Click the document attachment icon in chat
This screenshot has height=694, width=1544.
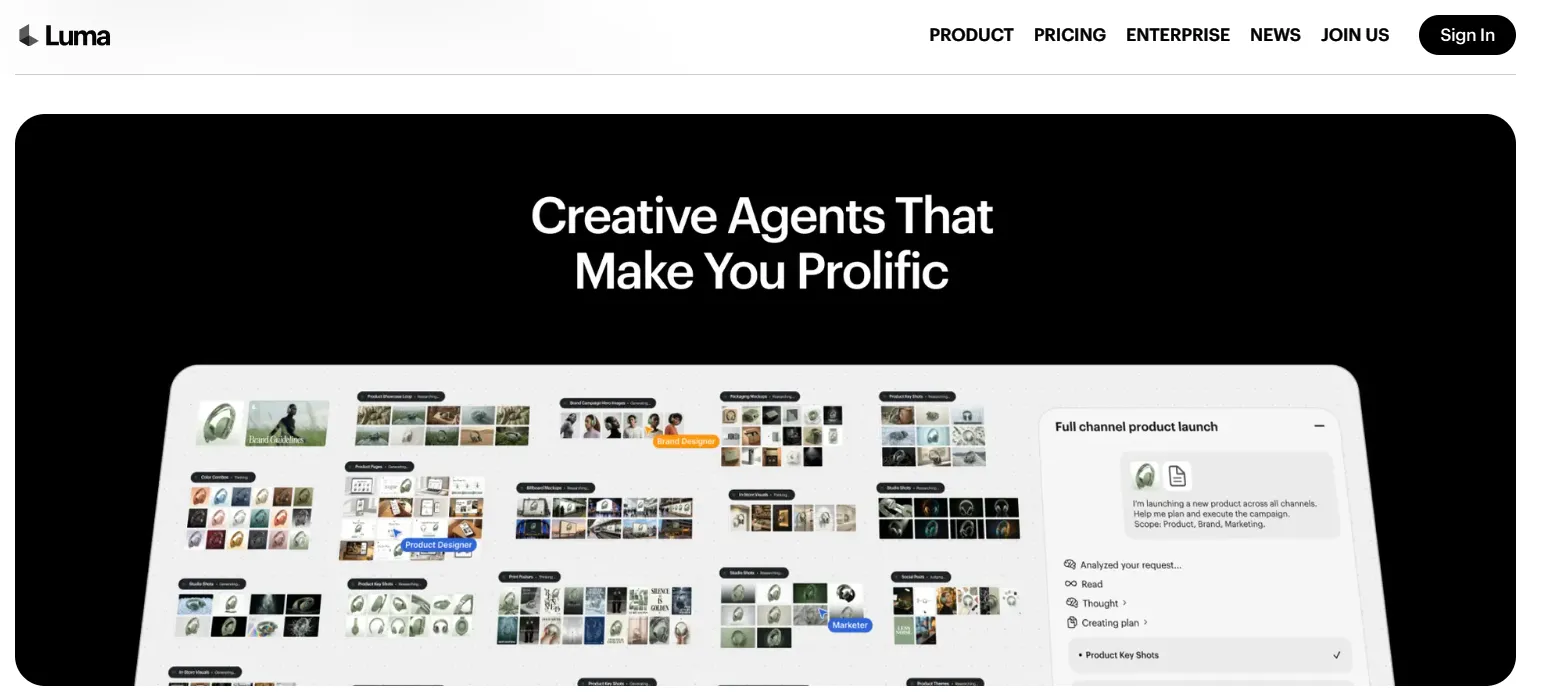1178,475
